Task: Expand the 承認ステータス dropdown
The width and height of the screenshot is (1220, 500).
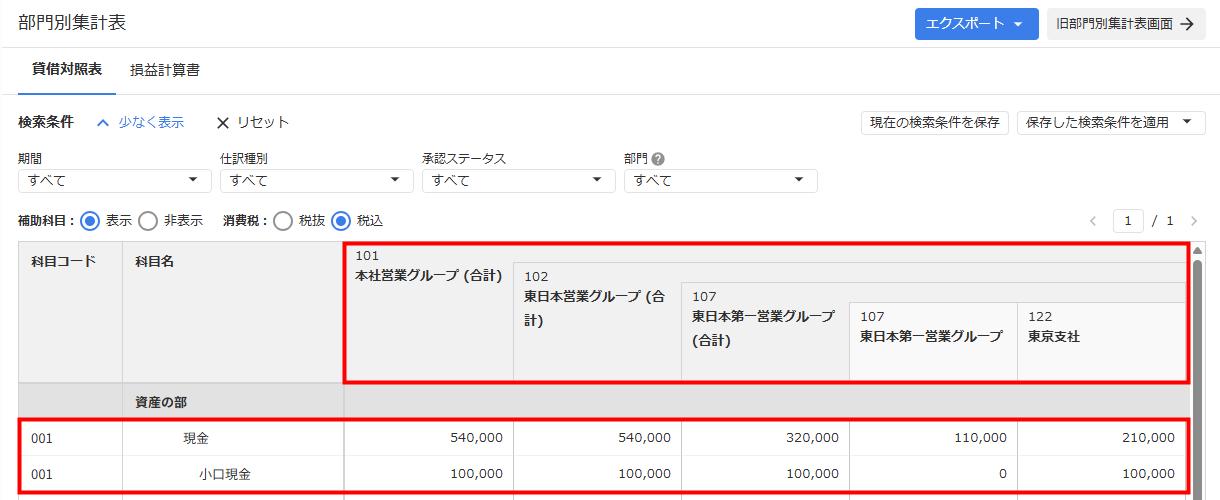Action: [519, 181]
